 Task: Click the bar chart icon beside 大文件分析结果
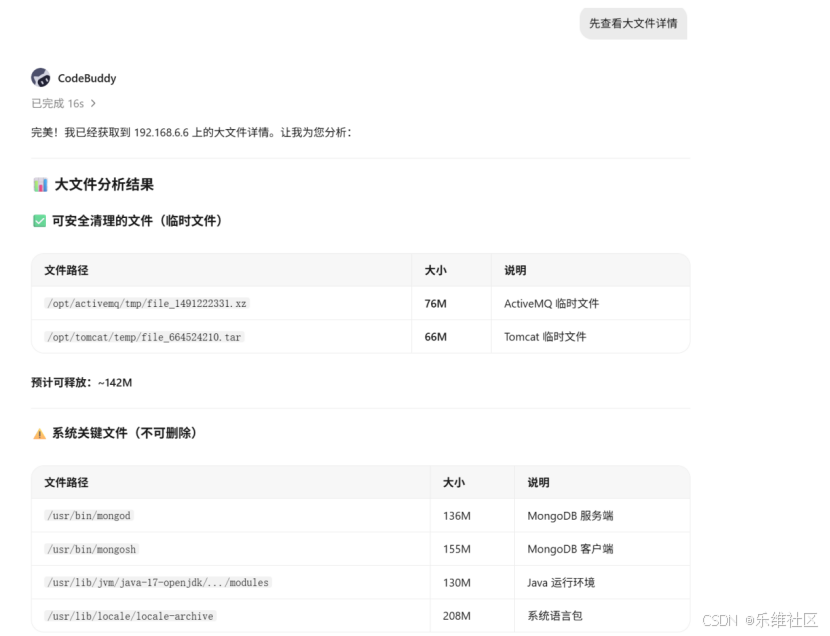(40, 185)
